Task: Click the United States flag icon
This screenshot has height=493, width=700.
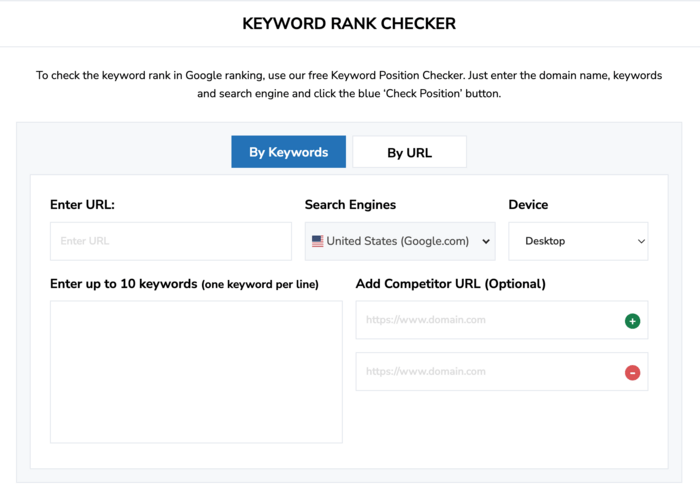Action: coord(317,241)
